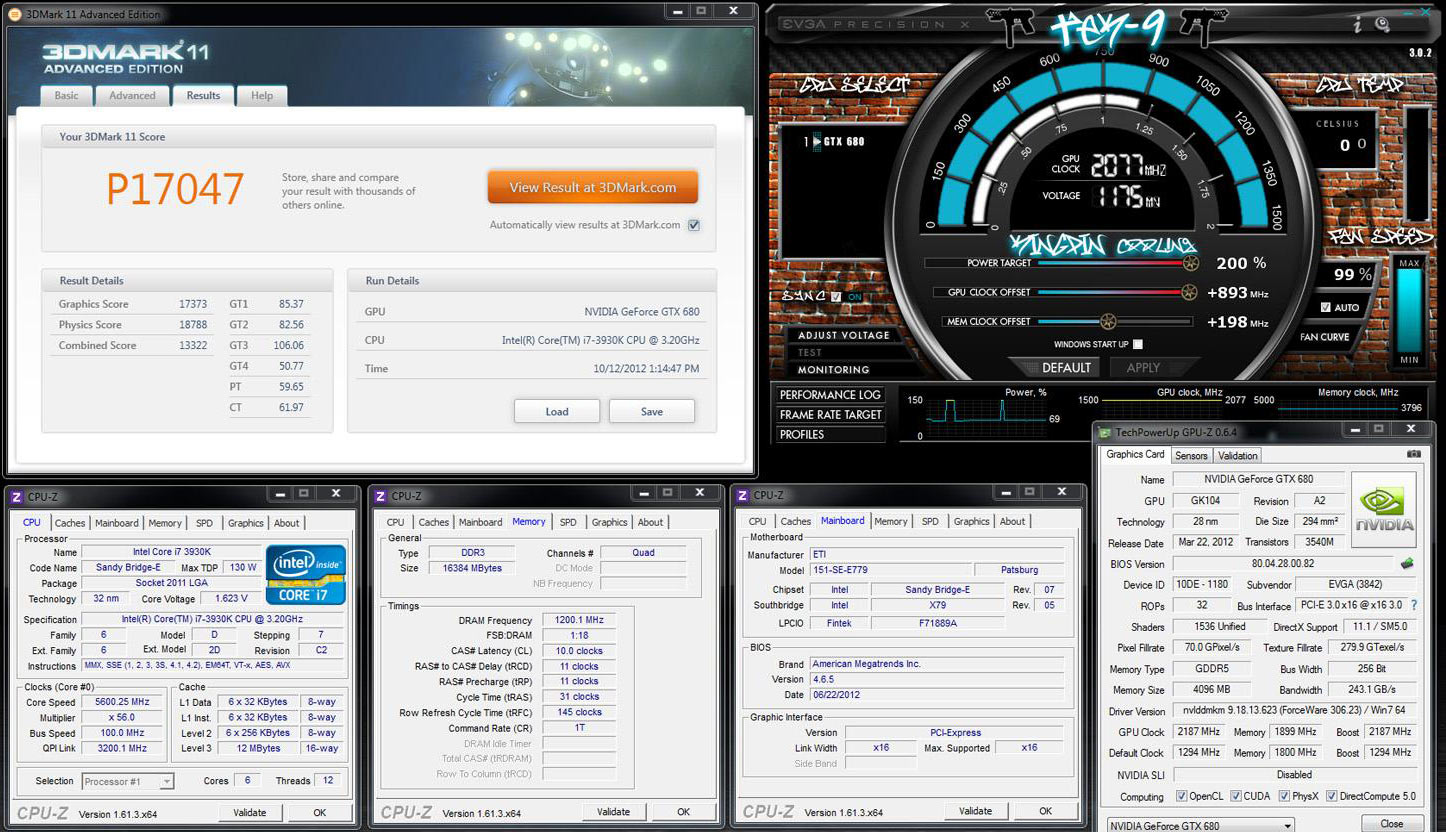This screenshot has width=1446, height=832.
Task: Open the info 'i' icon in Precision X
Action: pos(1357,23)
